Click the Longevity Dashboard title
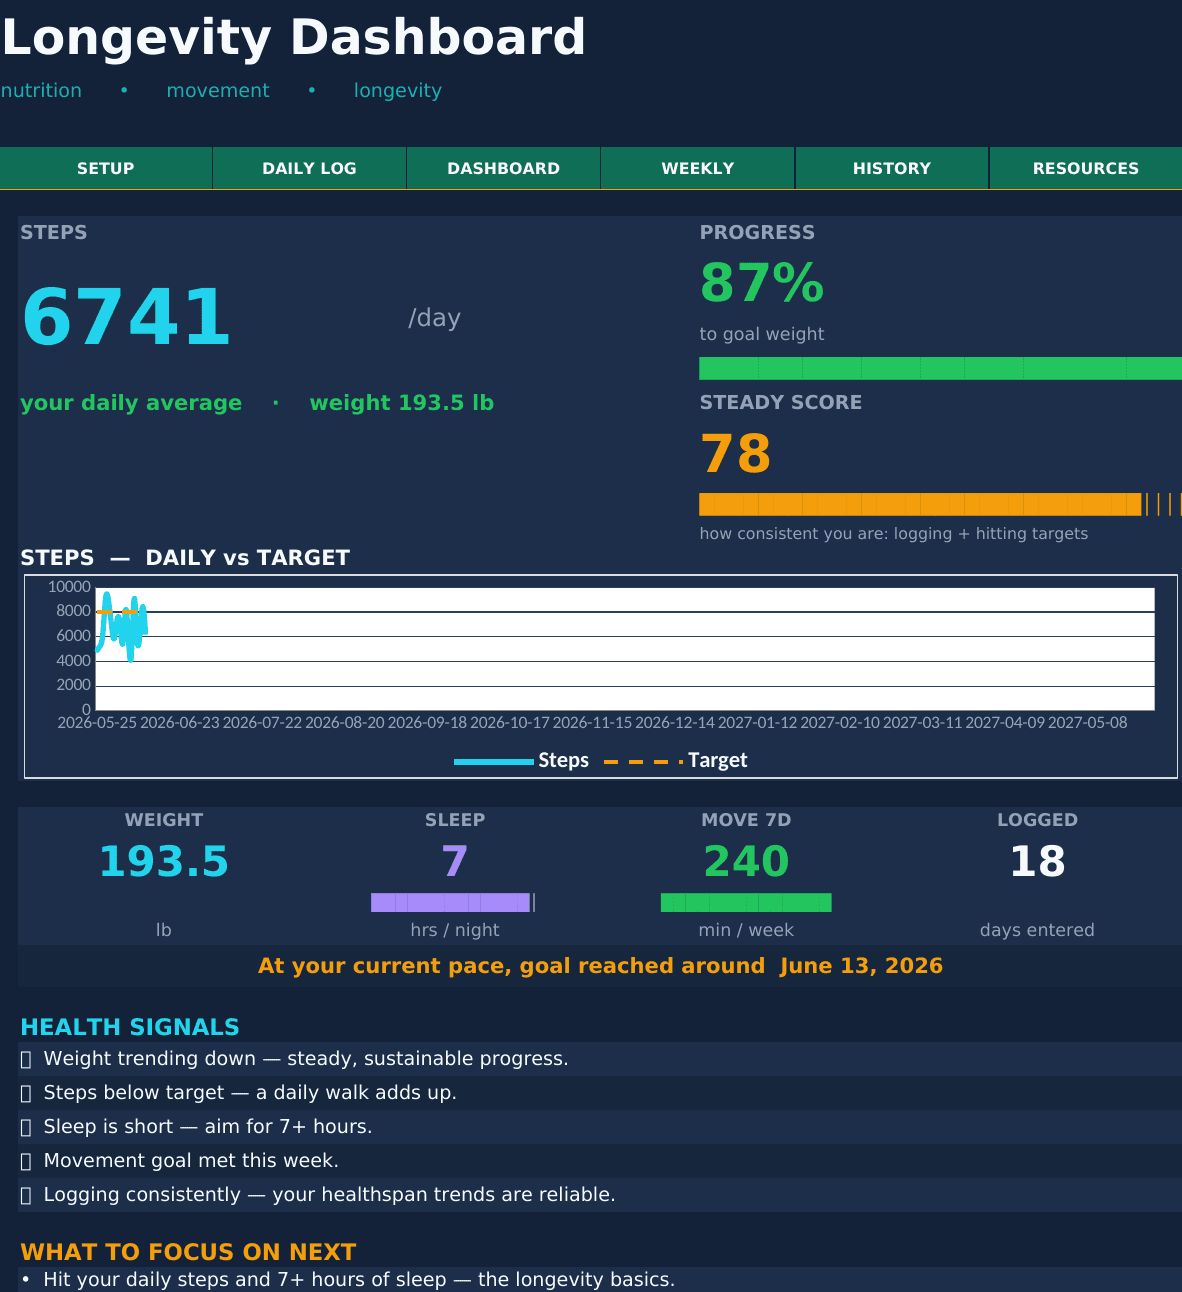 [293, 38]
